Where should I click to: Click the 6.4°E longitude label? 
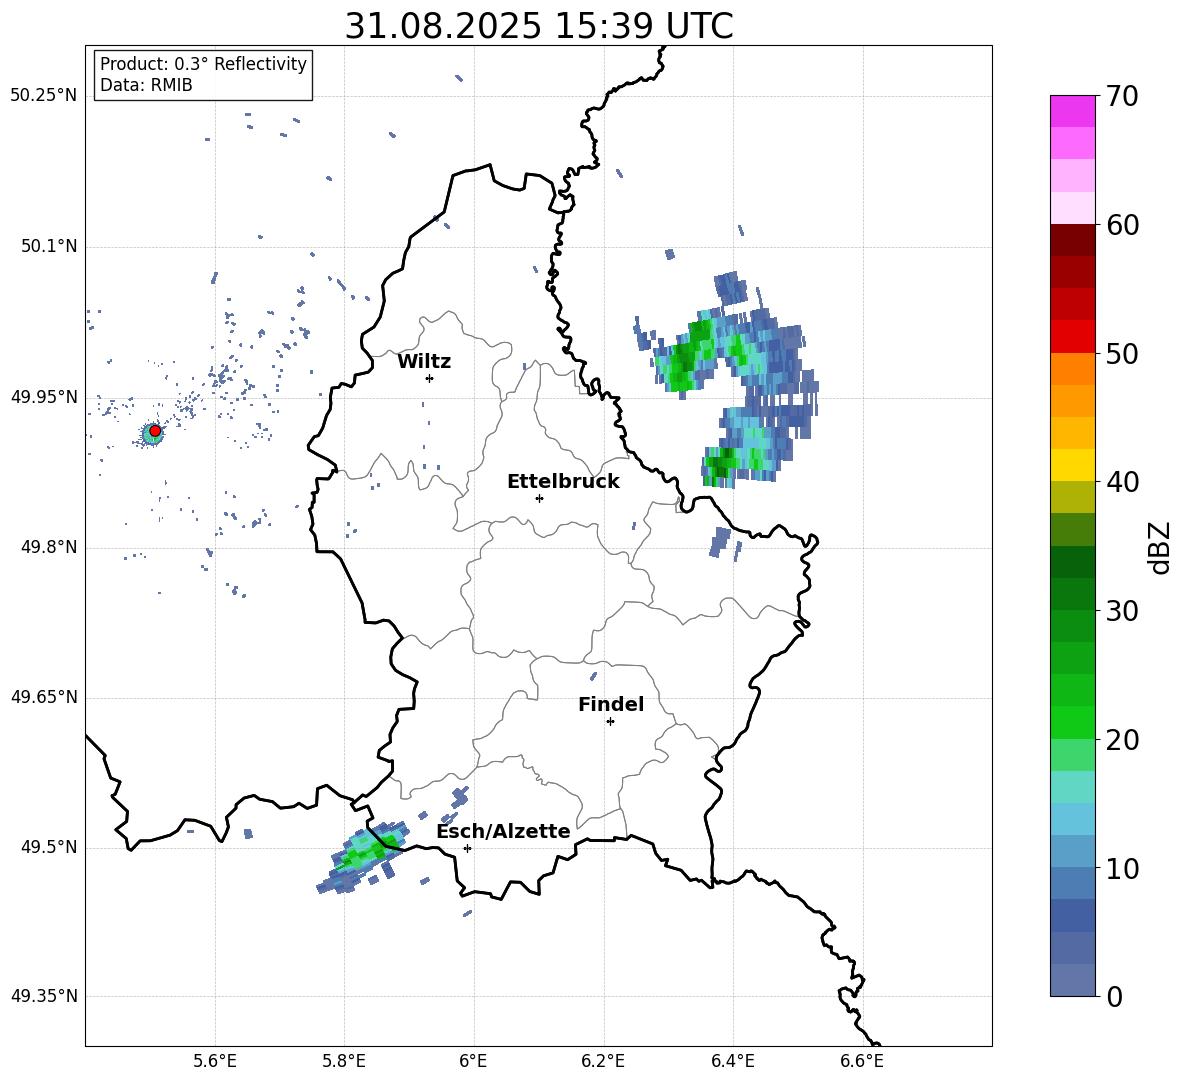click(x=732, y=1061)
